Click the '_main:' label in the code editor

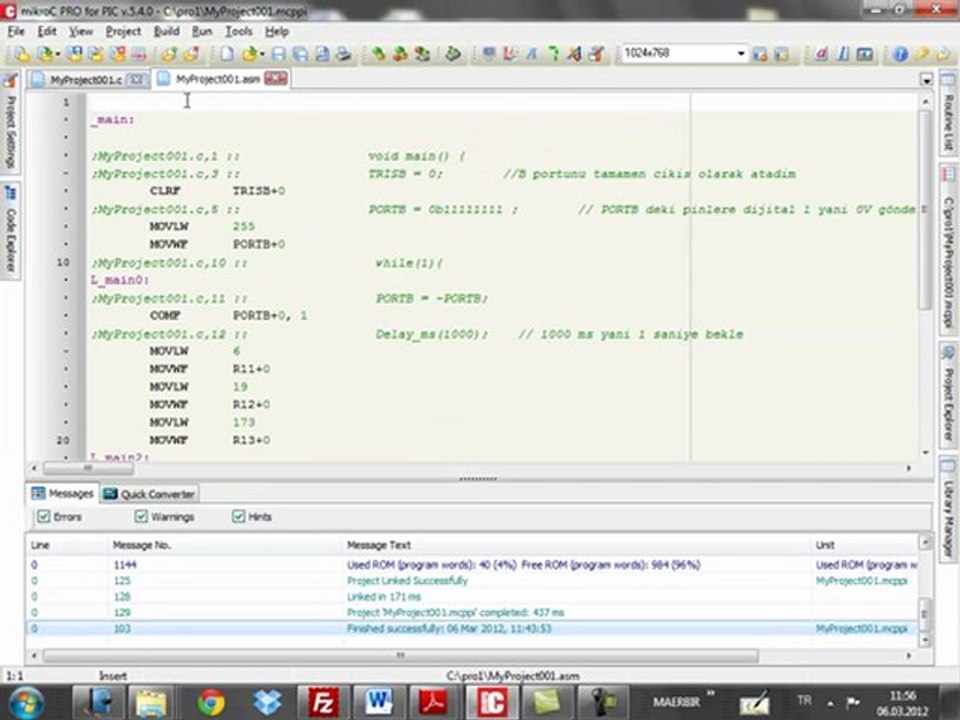click(113, 120)
